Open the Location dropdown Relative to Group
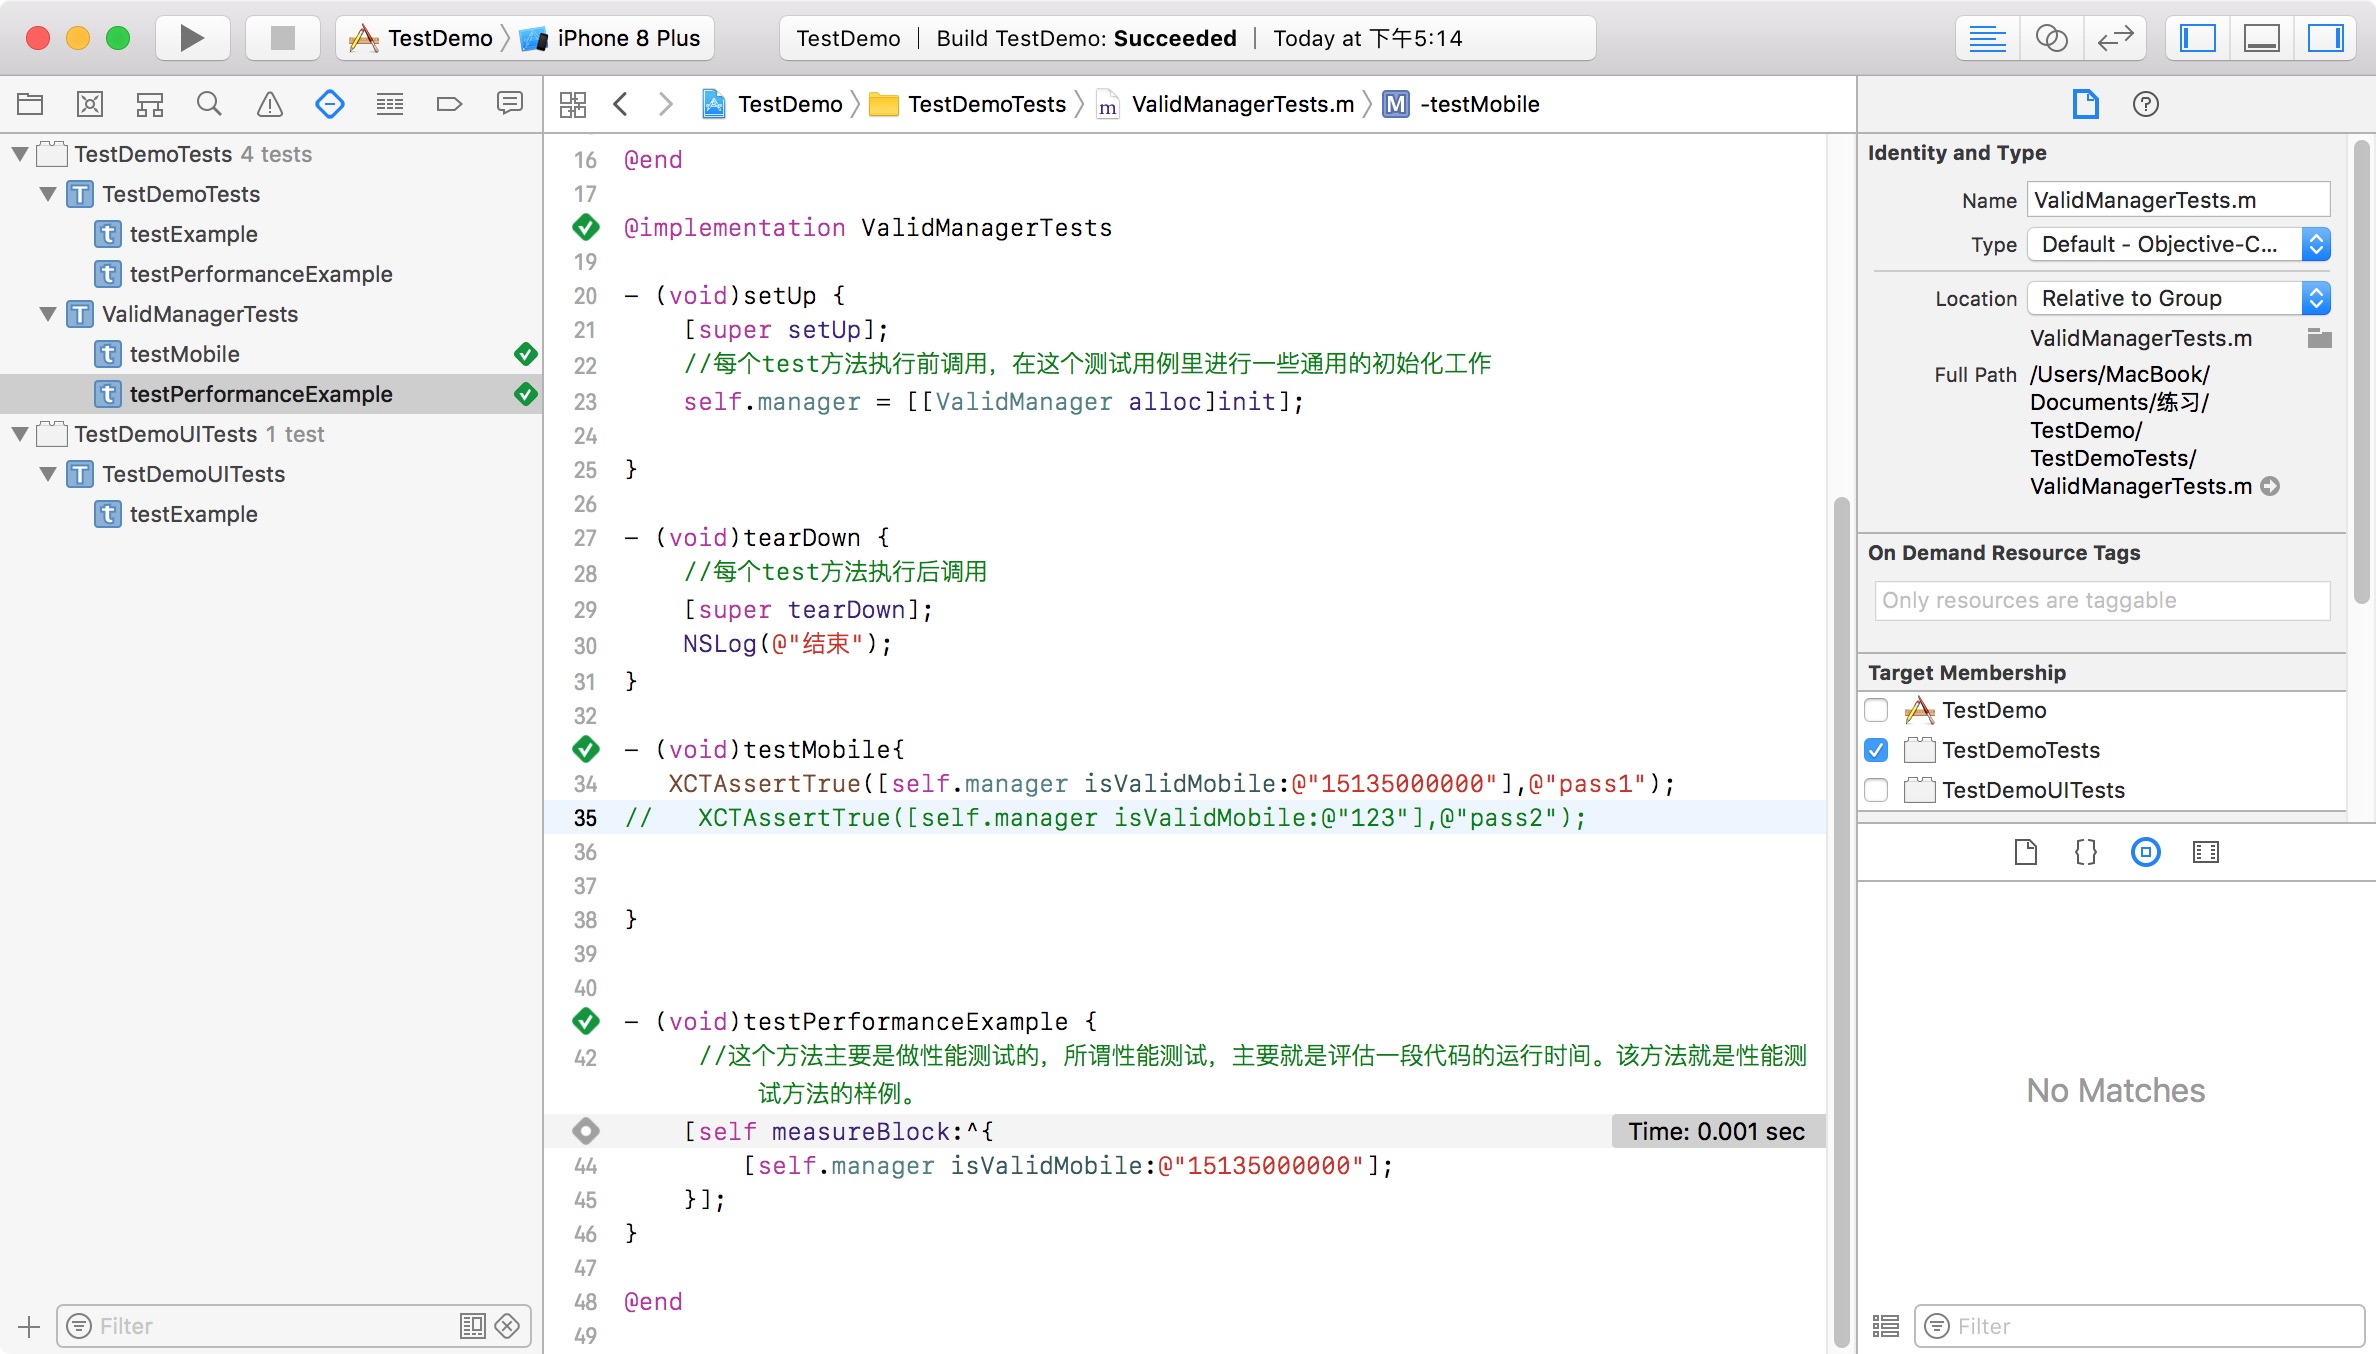 pyautogui.click(x=2179, y=298)
